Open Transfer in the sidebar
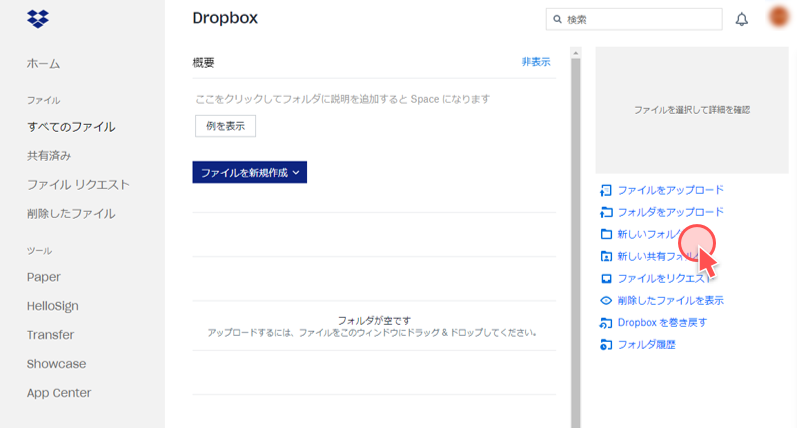 [x=50, y=335]
